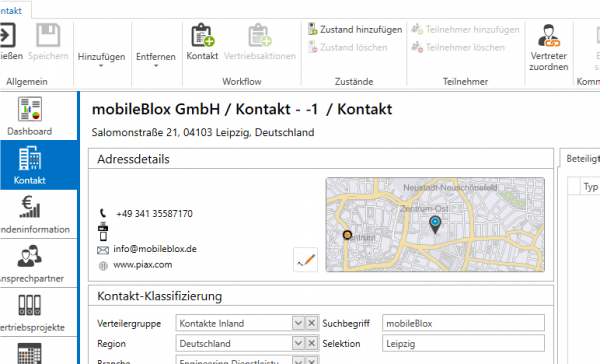Open the www.piax.com website link
This screenshot has height=364, width=600.
(x=142, y=265)
